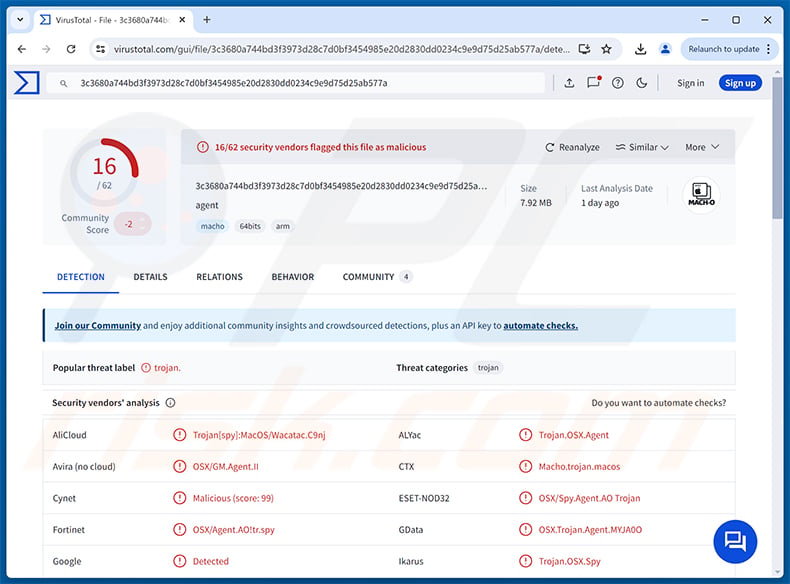790x584 pixels.
Task: Click the warning icon in malicious banner
Action: [x=203, y=147]
